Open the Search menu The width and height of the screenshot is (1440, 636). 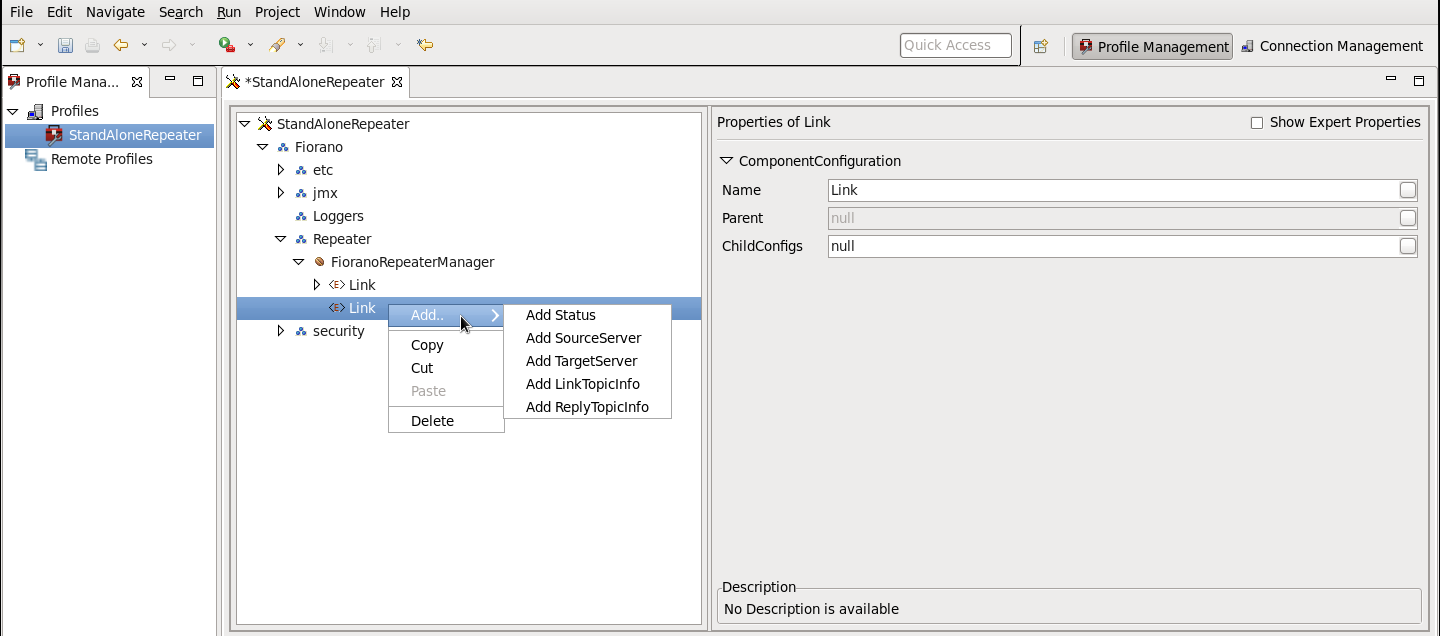(x=181, y=12)
